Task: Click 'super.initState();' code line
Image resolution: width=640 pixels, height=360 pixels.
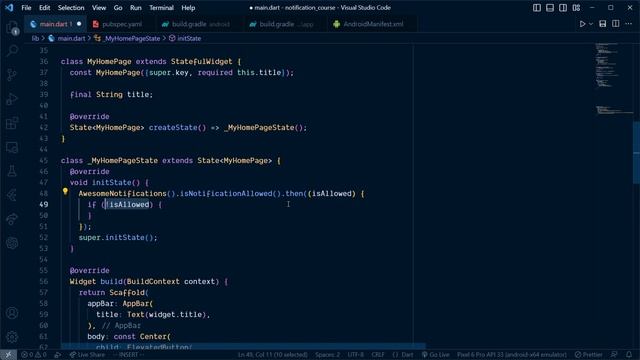Action: [118, 238]
